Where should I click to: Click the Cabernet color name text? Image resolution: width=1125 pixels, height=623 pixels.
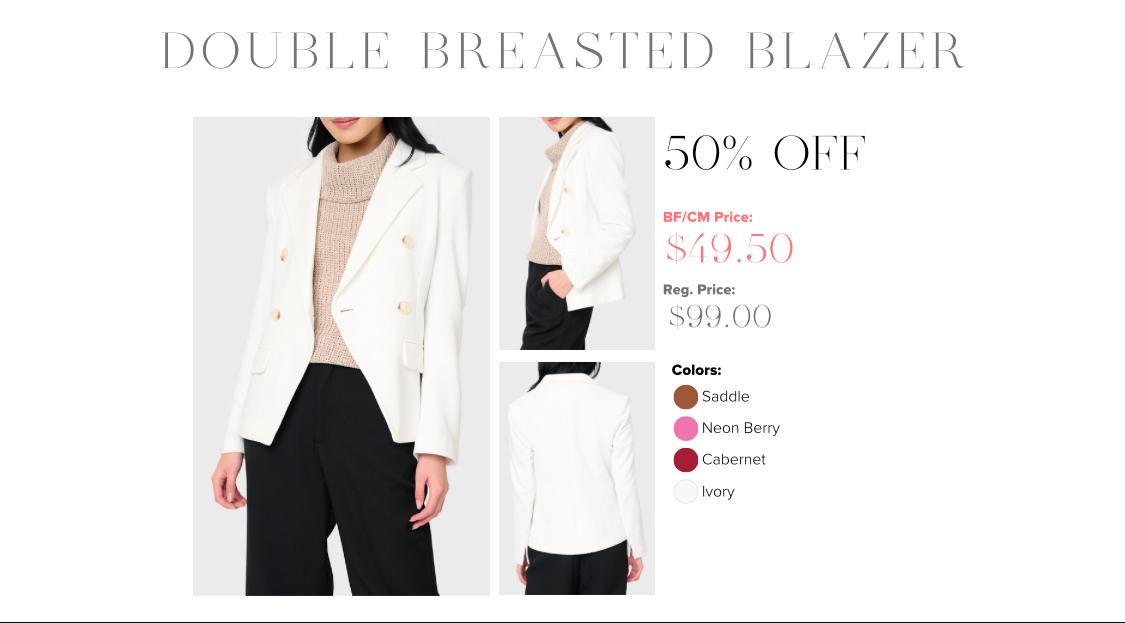click(x=733, y=460)
